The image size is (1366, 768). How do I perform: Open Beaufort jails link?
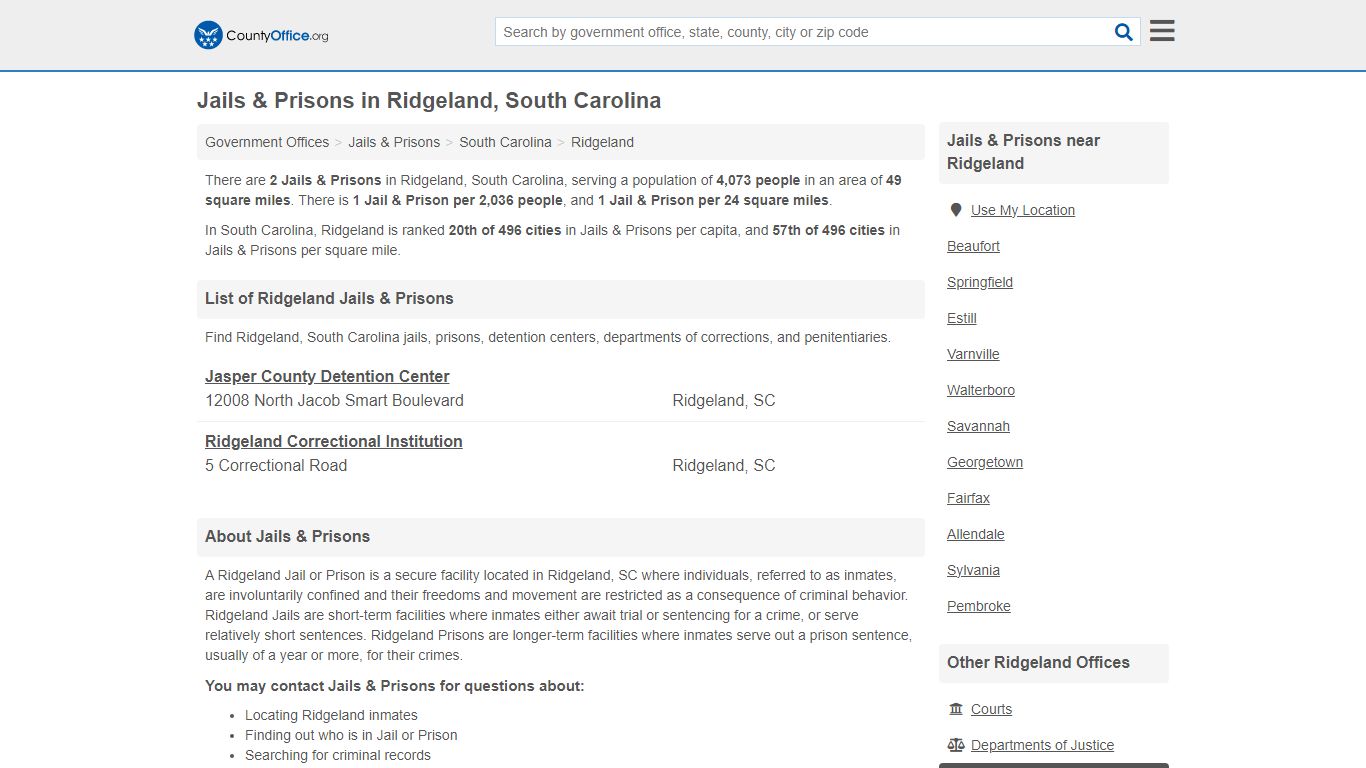point(973,246)
